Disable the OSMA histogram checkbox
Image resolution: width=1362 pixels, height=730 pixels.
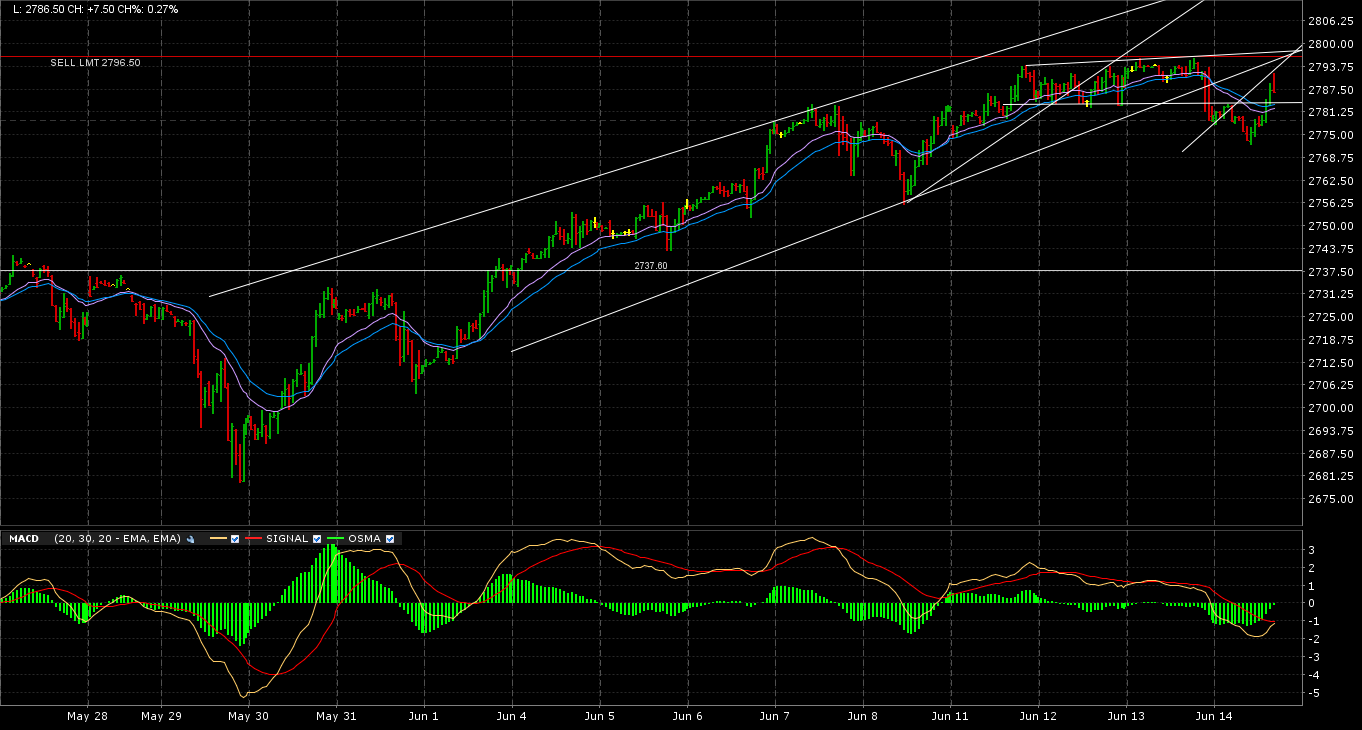click(x=390, y=539)
